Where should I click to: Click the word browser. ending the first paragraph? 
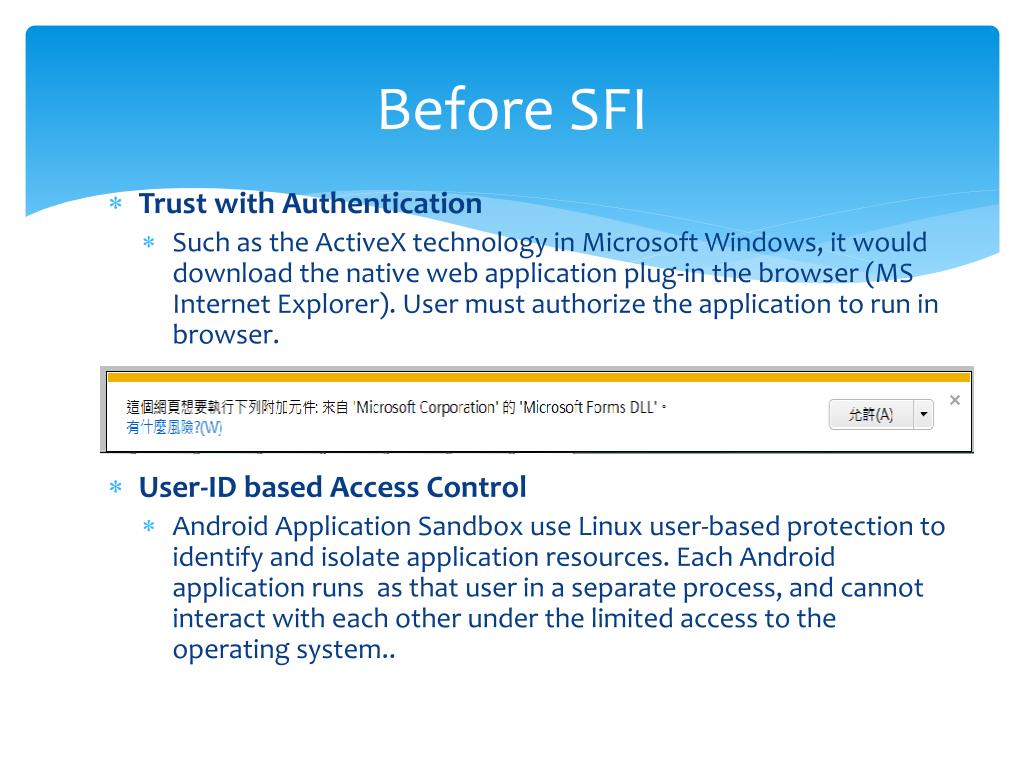click(226, 334)
